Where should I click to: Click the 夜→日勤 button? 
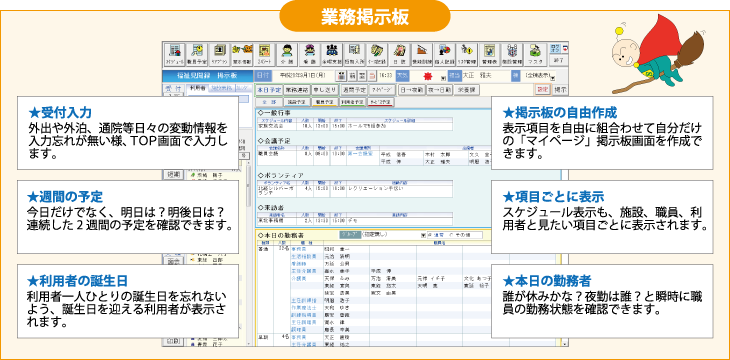pos(439,90)
